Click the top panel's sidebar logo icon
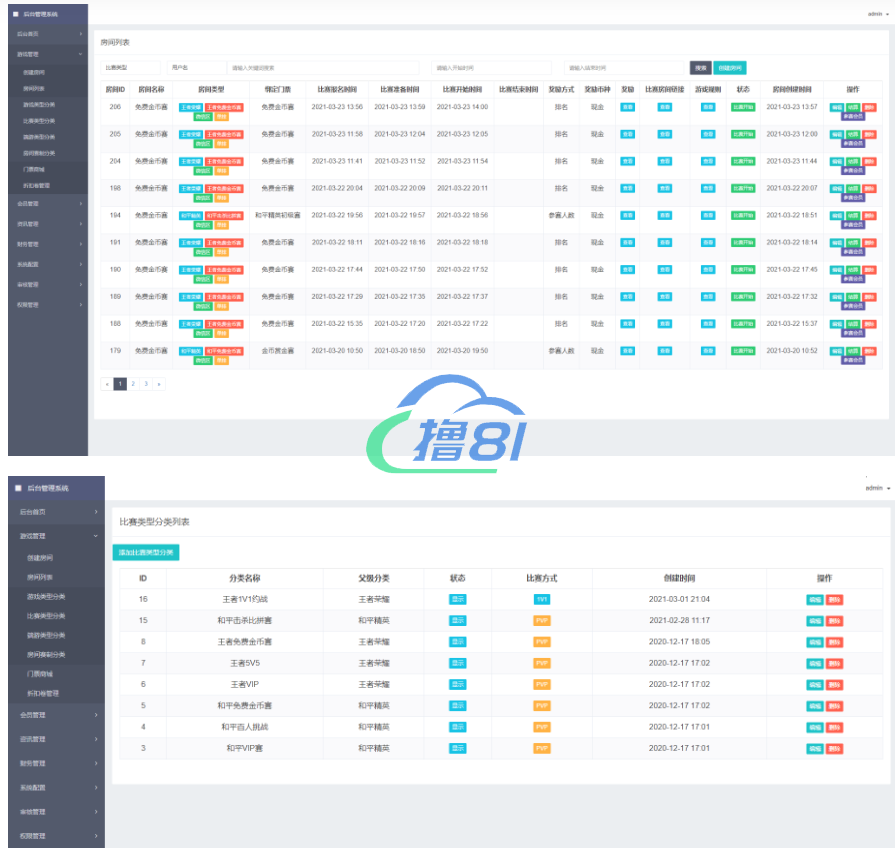The image size is (895, 848). point(16,15)
